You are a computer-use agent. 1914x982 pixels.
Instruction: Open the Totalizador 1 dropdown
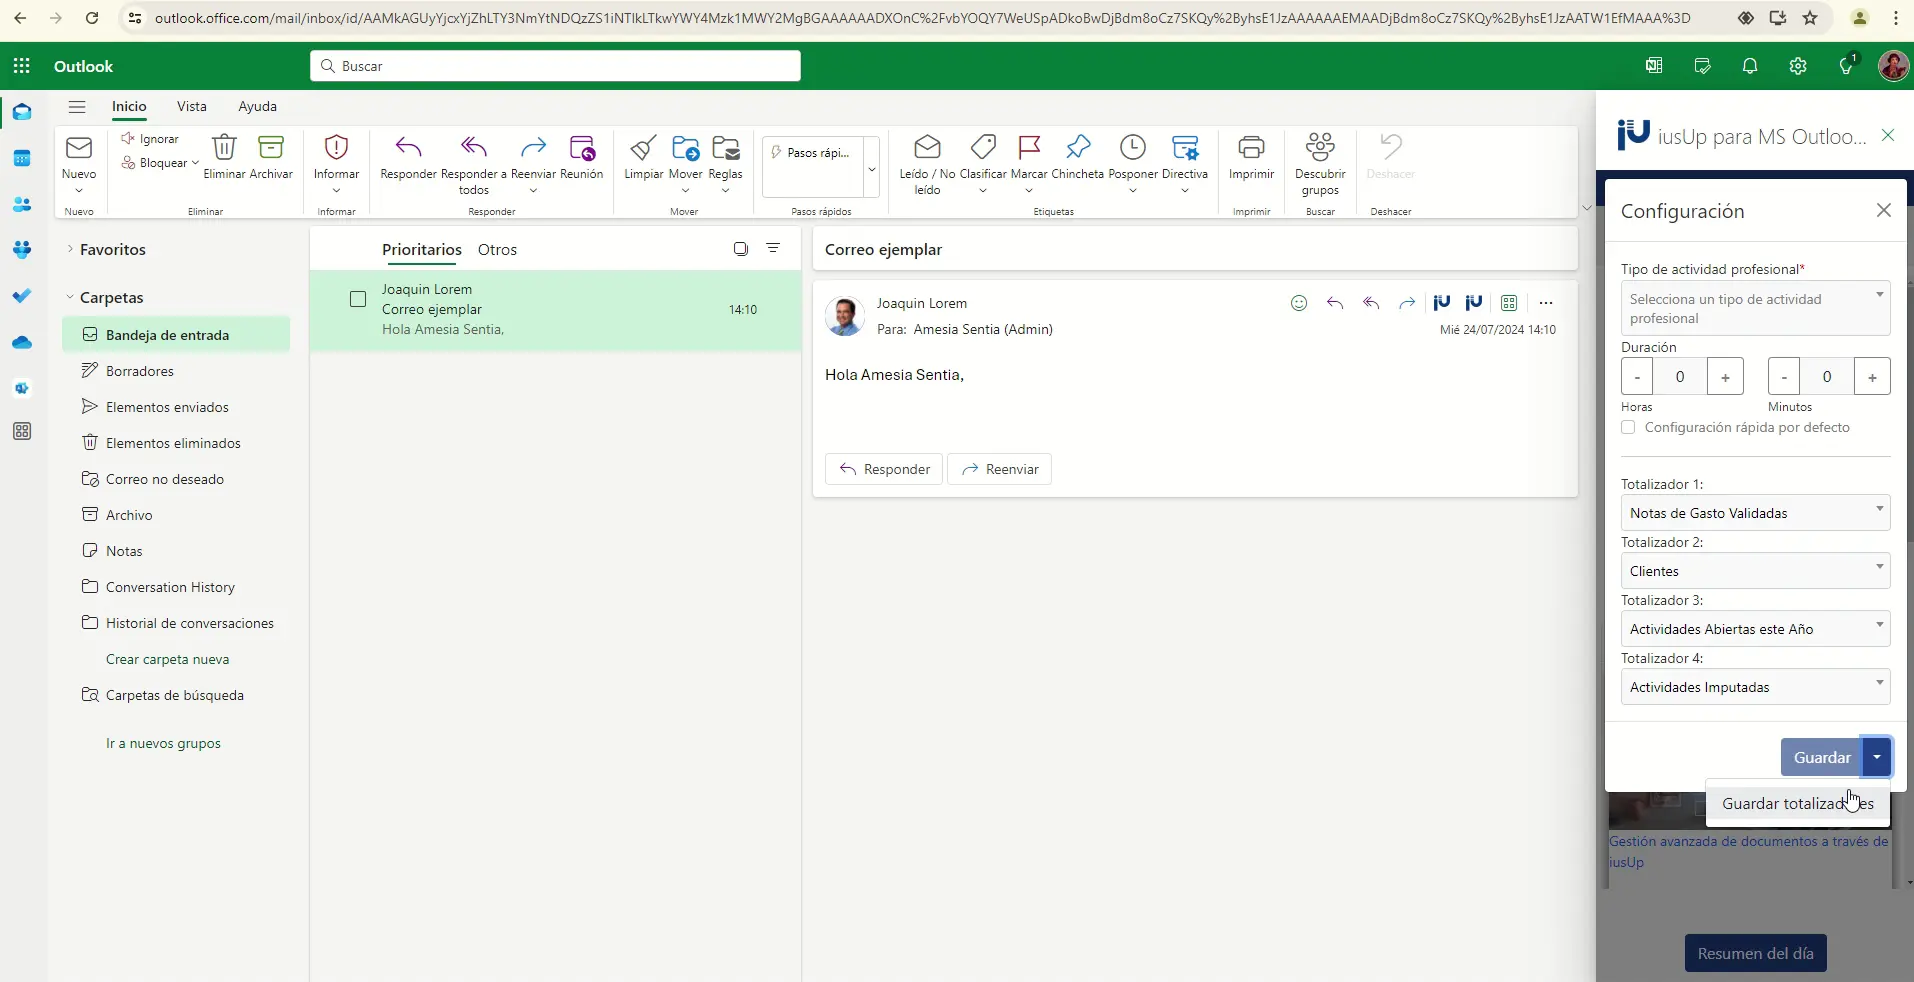[x=1754, y=513]
